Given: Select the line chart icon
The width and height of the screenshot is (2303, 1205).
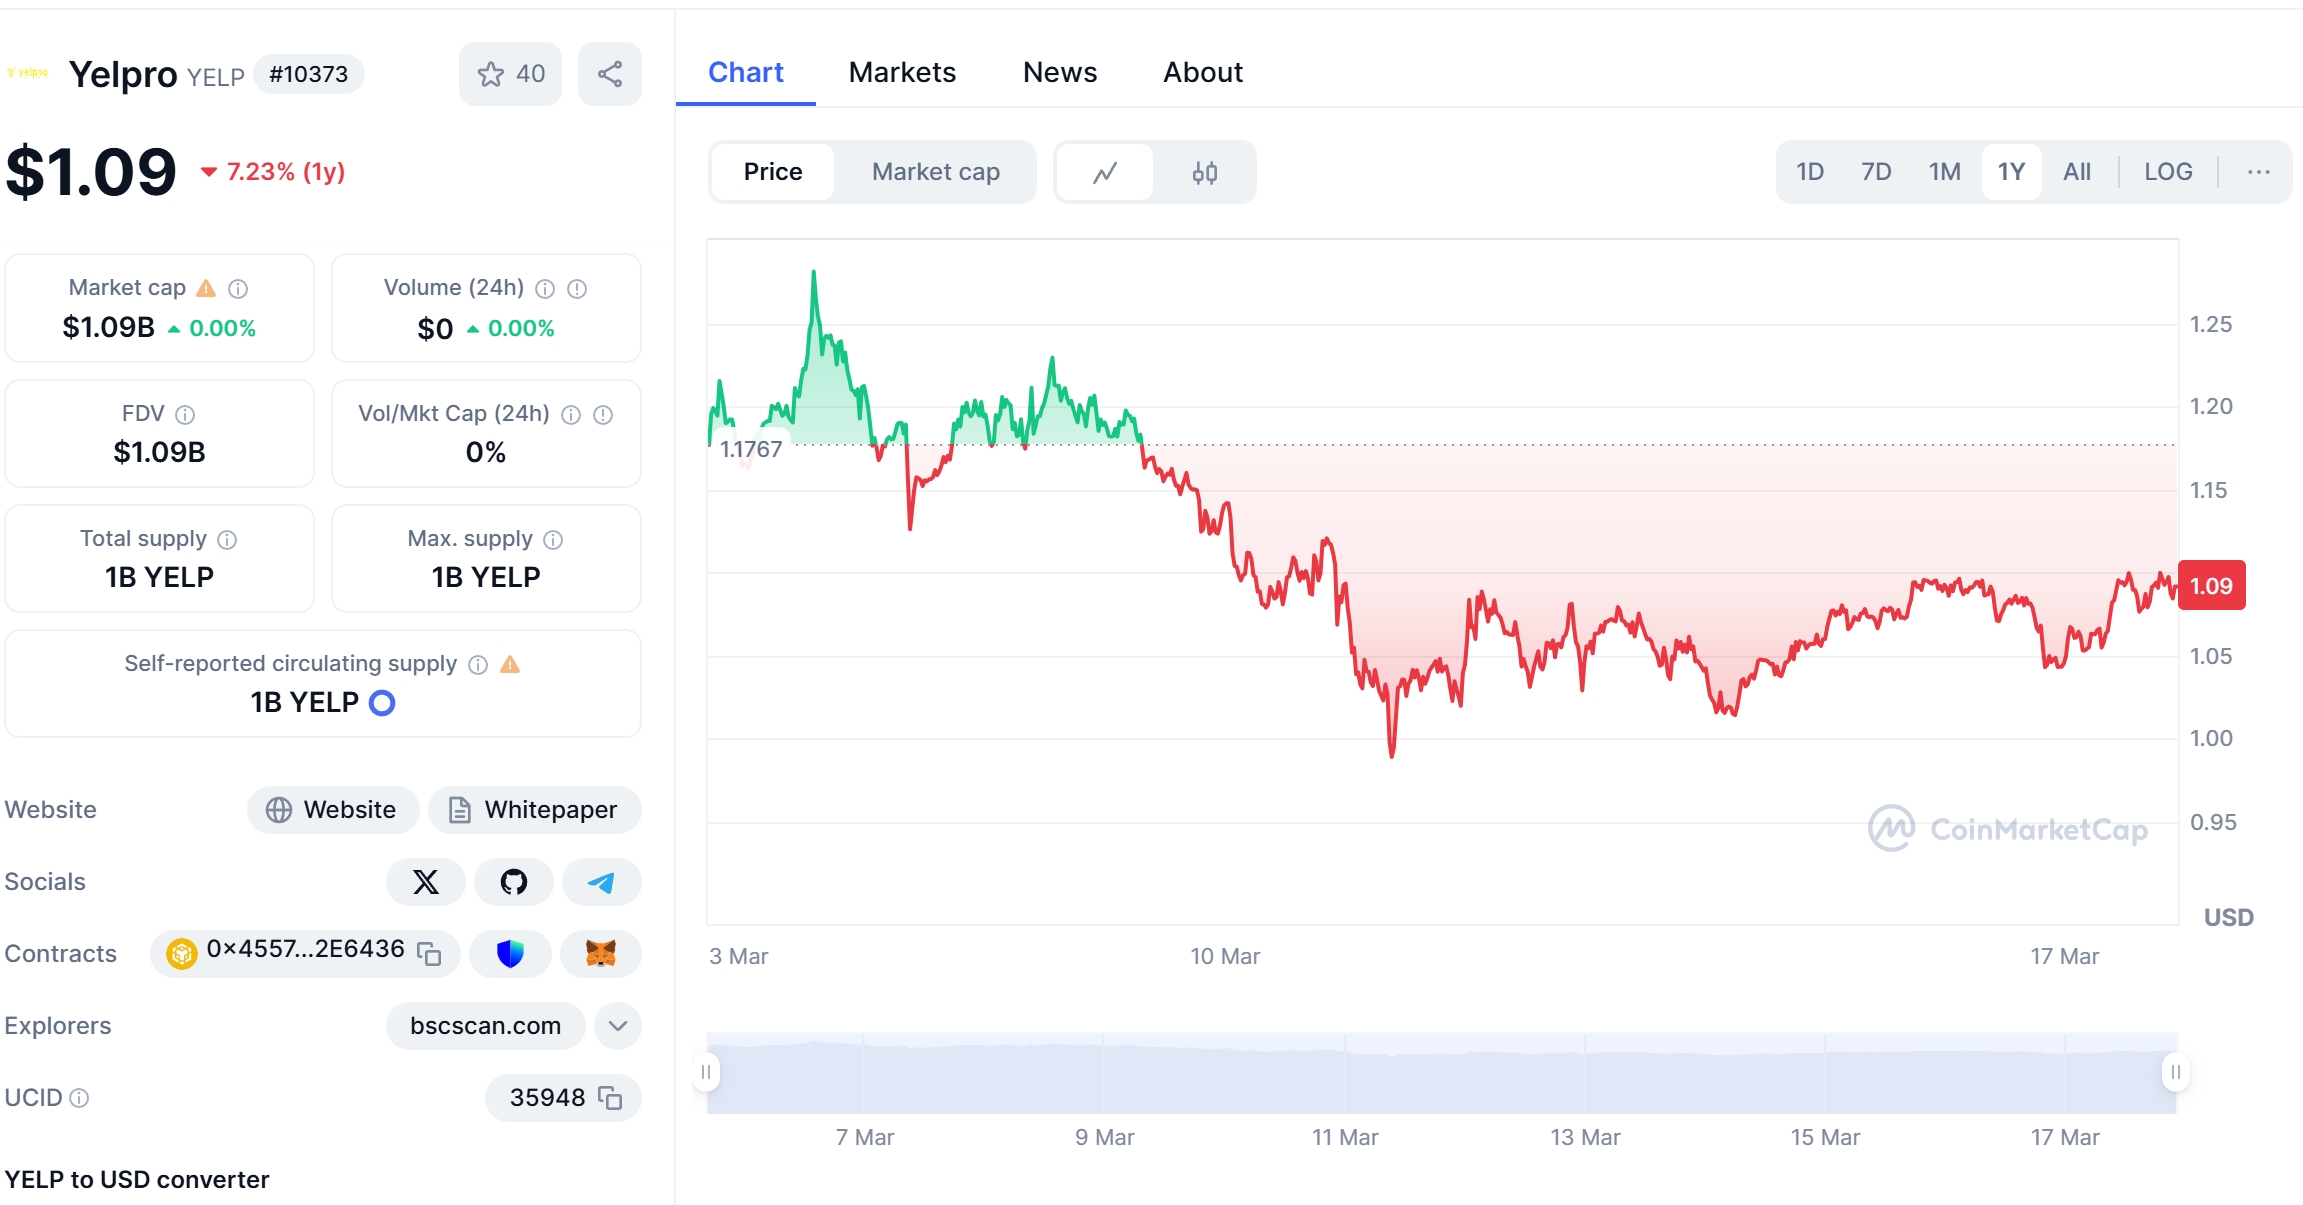Looking at the screenshot, I should pos(1105,172).
